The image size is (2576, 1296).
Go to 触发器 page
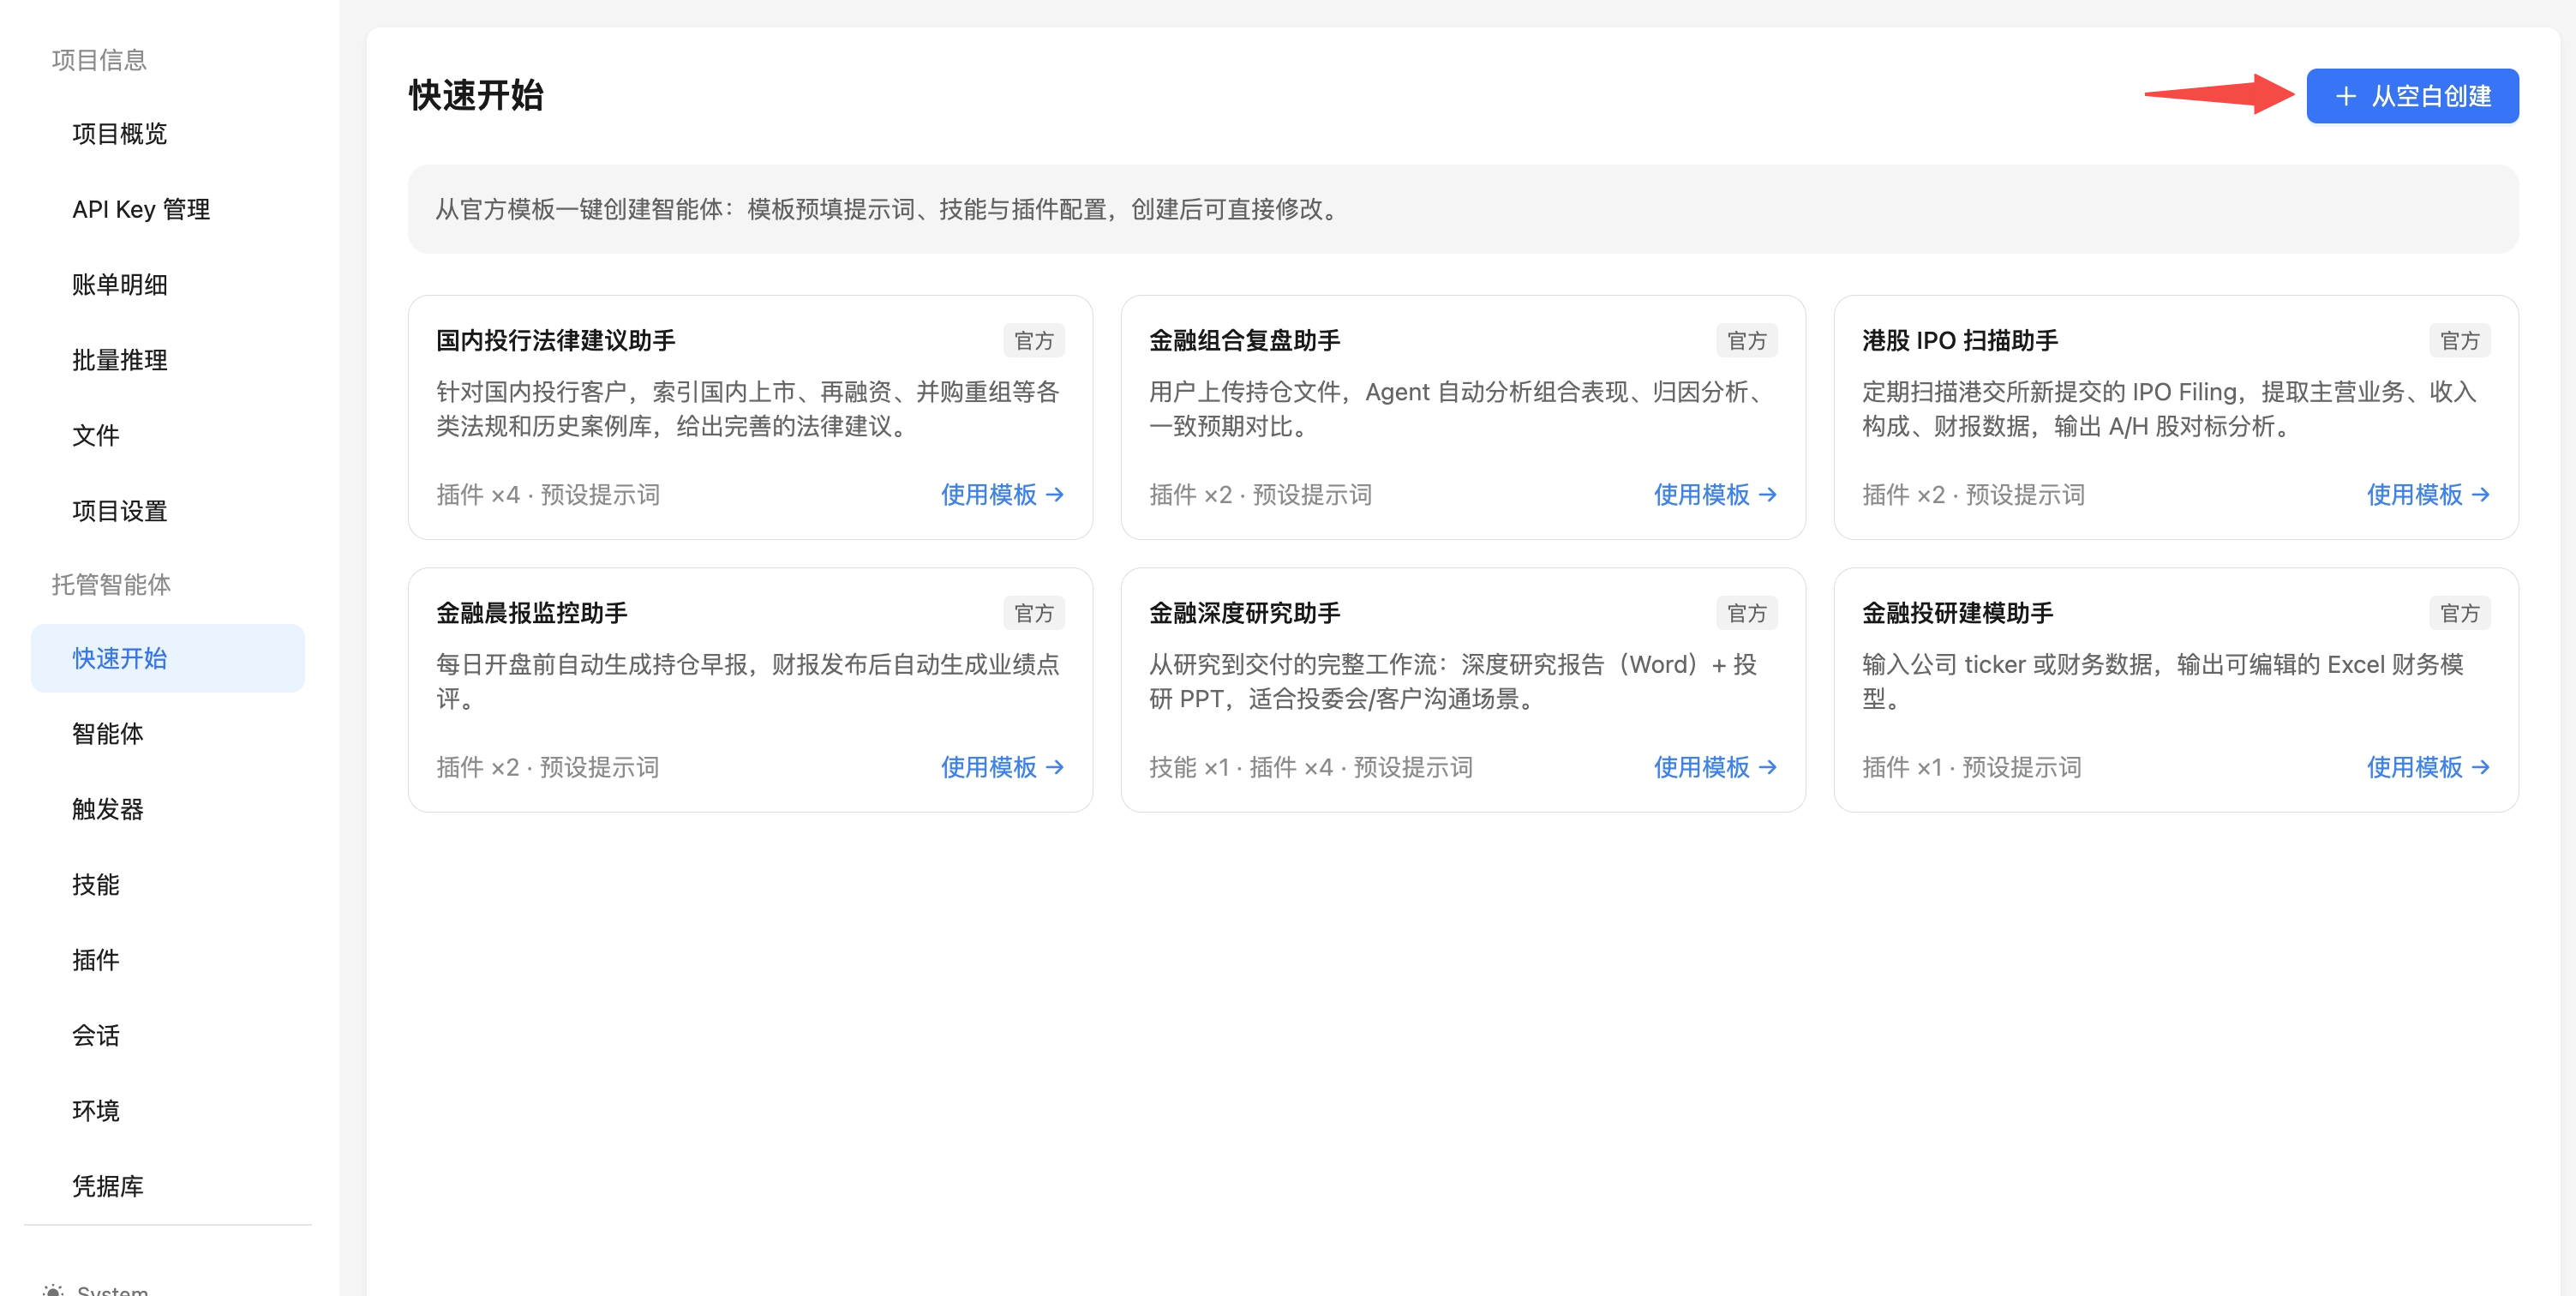pyautogui.click(x=107, y=809)
